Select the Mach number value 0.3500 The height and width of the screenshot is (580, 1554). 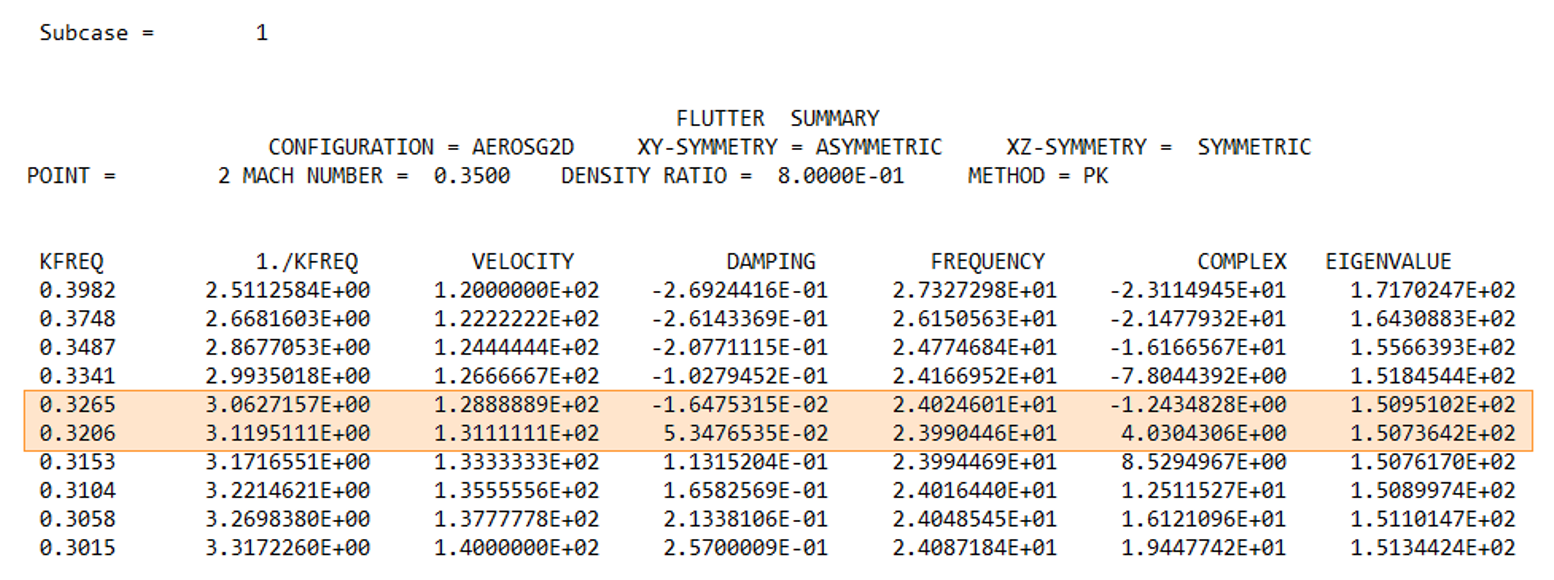(471, 176)
